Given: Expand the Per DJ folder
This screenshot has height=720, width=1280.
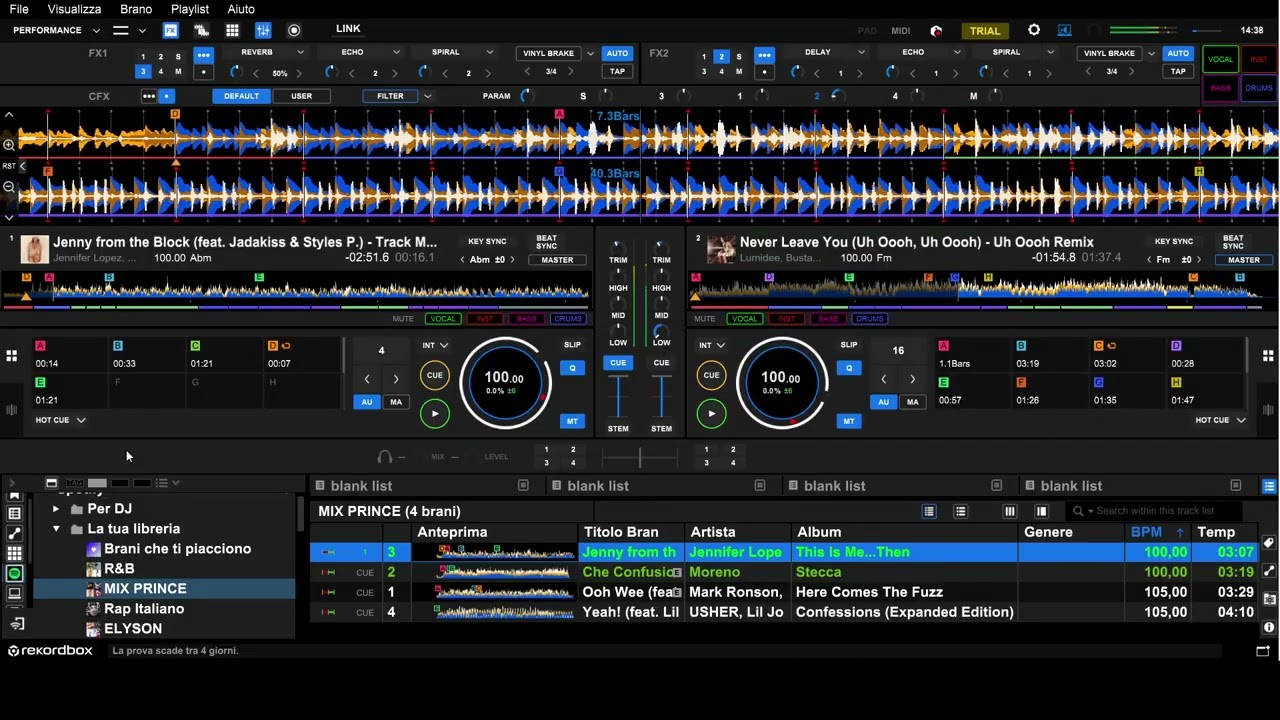Looking at the screenshot, I should pos(56,509).
